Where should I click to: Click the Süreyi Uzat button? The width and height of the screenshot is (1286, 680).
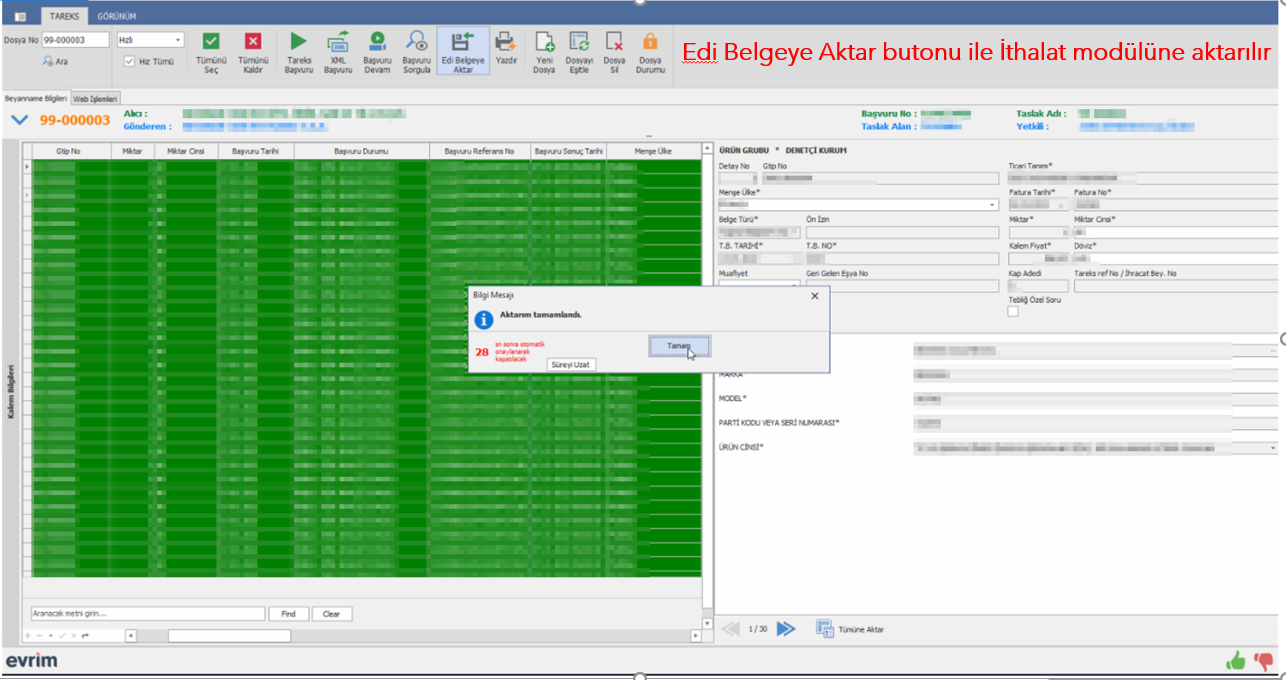point(571,364)
